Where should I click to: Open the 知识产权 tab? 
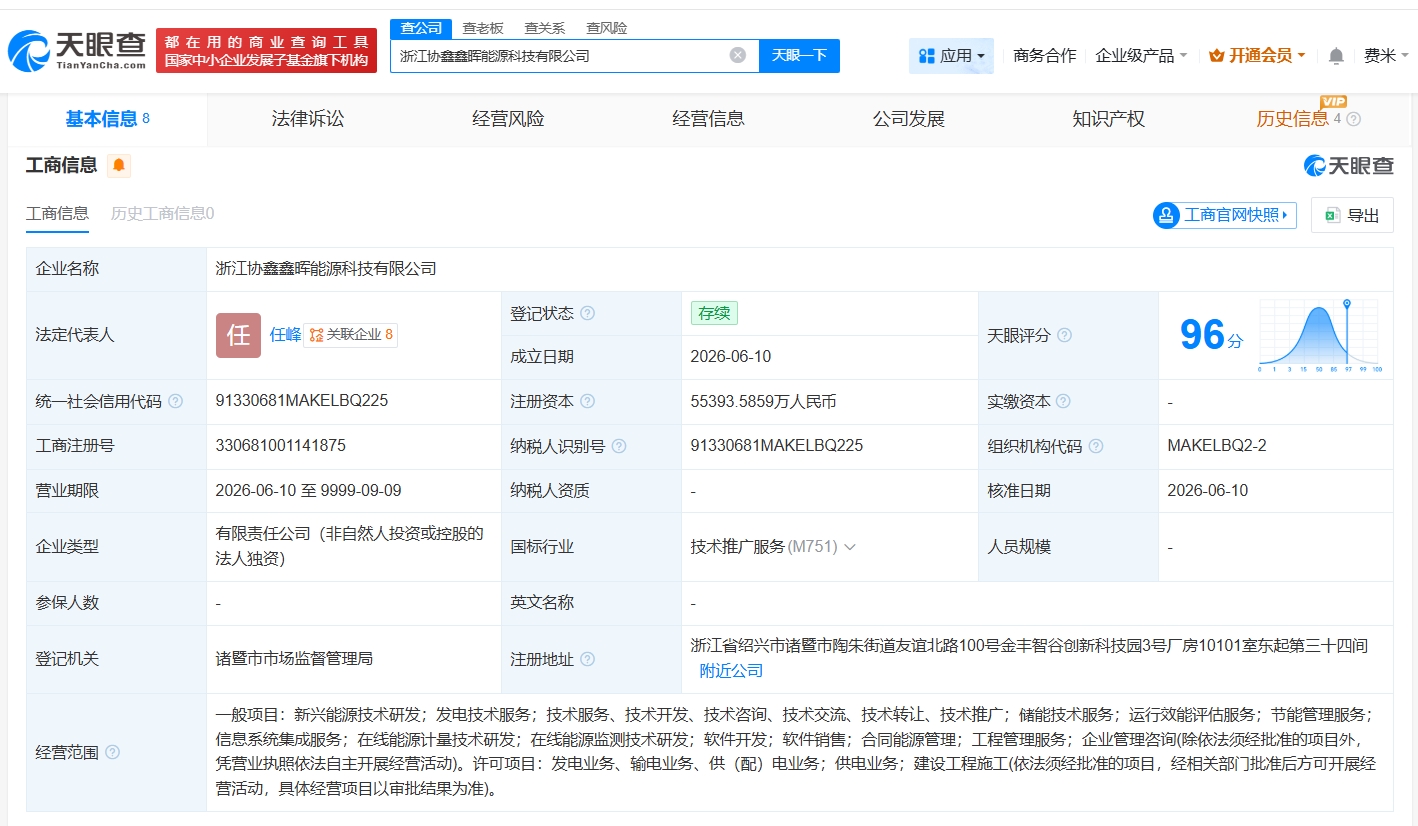pos(1108,119)
